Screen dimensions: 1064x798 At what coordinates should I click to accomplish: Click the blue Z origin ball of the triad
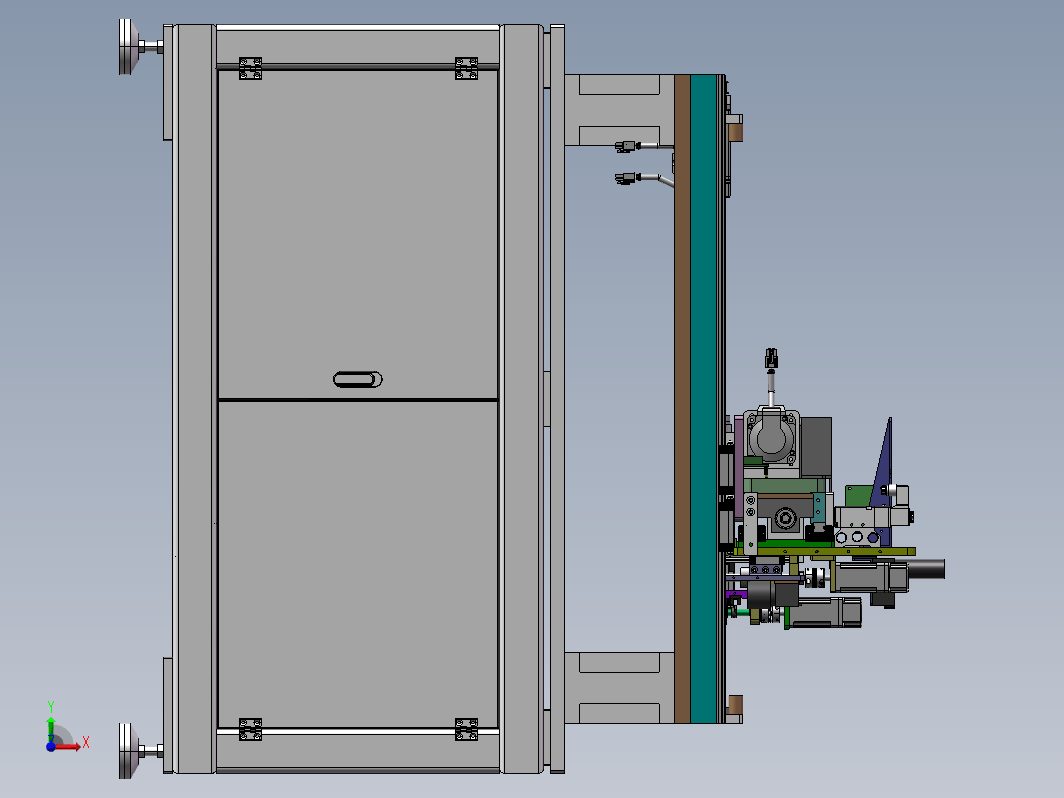coord(51,746)
